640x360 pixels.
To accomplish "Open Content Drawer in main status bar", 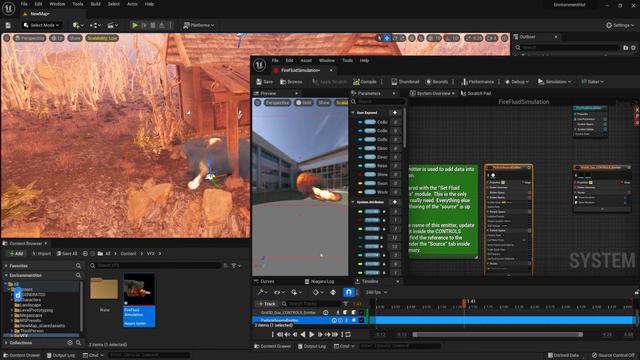I will click(x=21, y=355).
